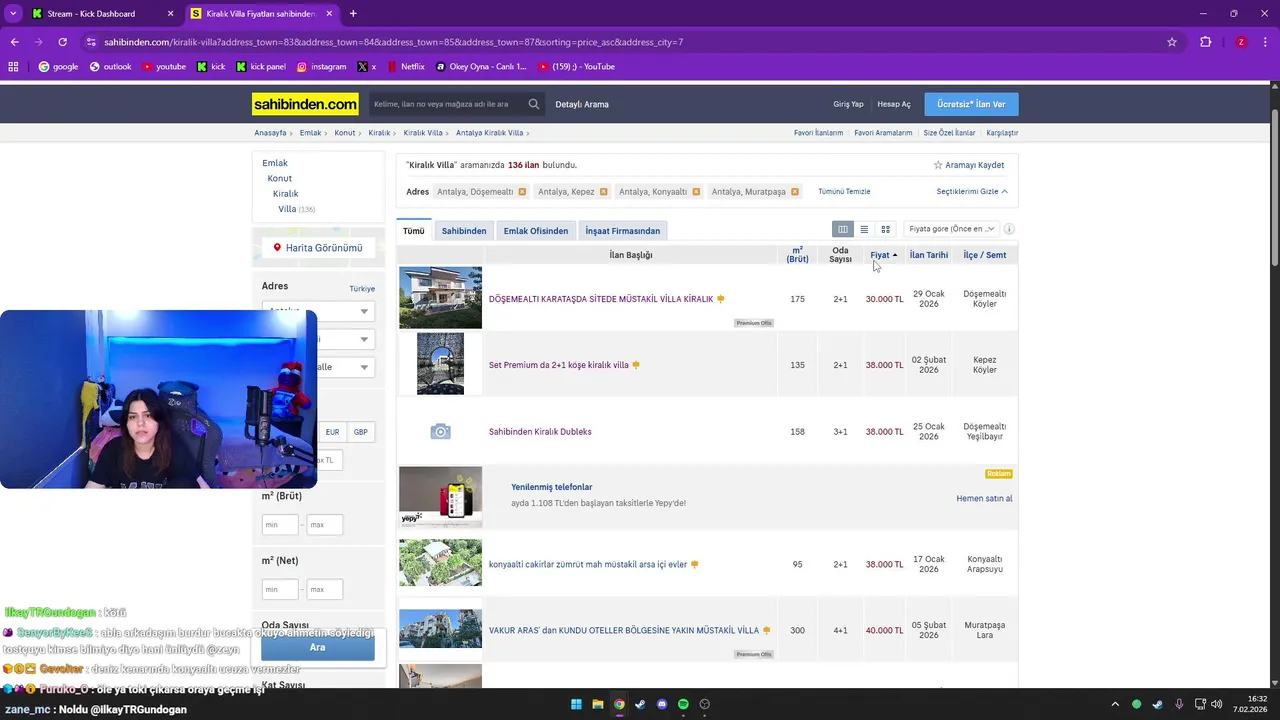Open the Set Premium da 2+1 köşe listing

coord(559,365)
